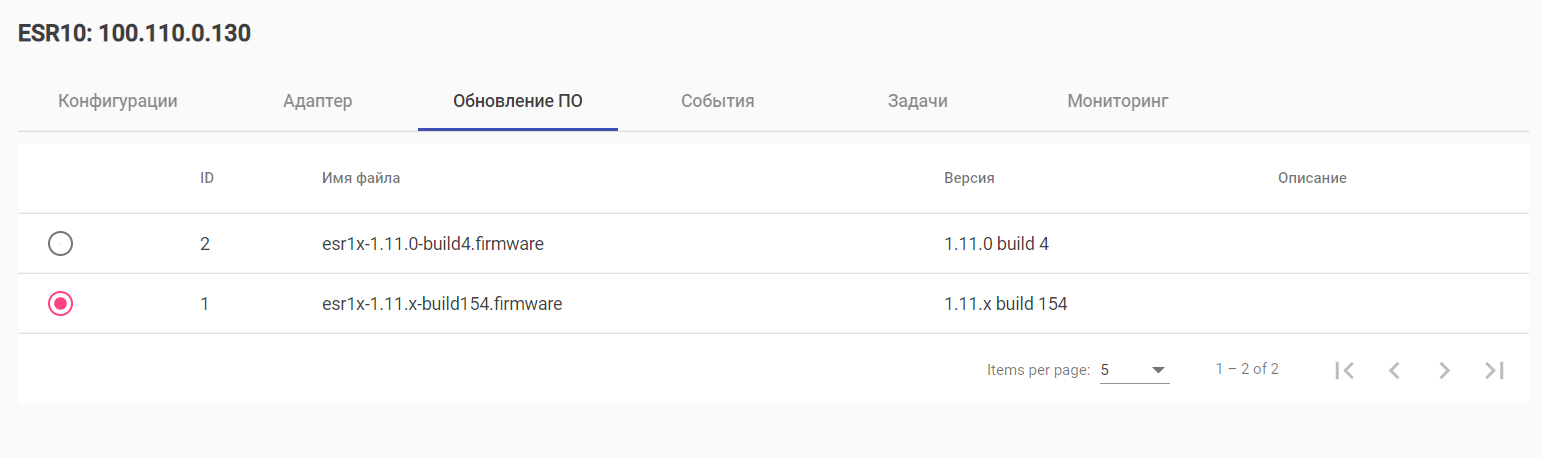Go to the Мониторинг tab

point(1118,101)
